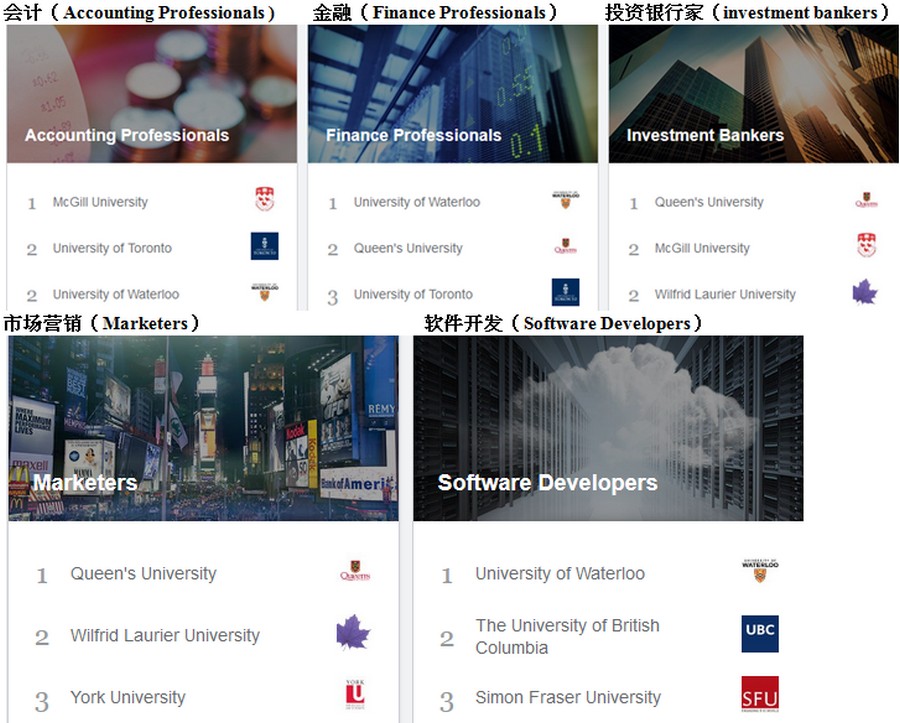Open Simon Fraser University link

point(568,697)
